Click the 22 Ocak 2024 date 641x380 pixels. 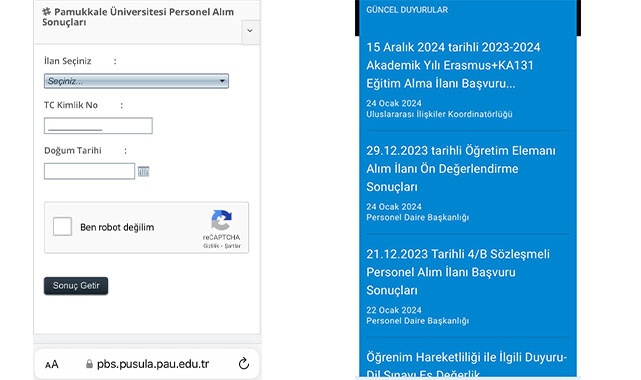click(394, 310)
